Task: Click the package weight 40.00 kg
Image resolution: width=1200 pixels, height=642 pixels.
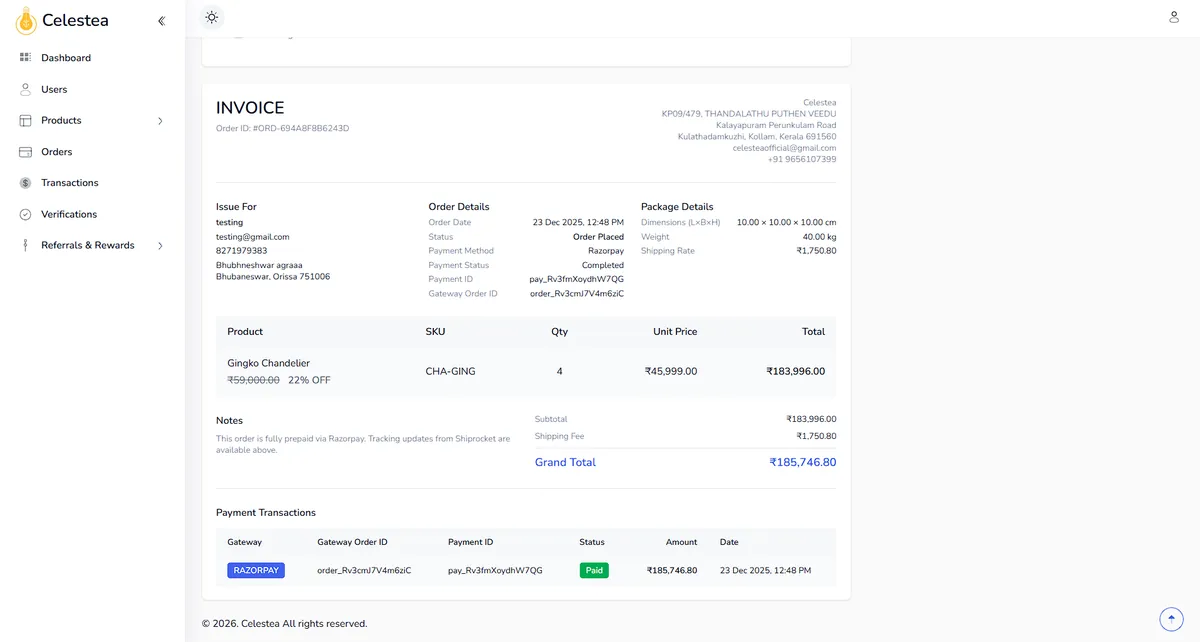Action: [x=819, y=237]
